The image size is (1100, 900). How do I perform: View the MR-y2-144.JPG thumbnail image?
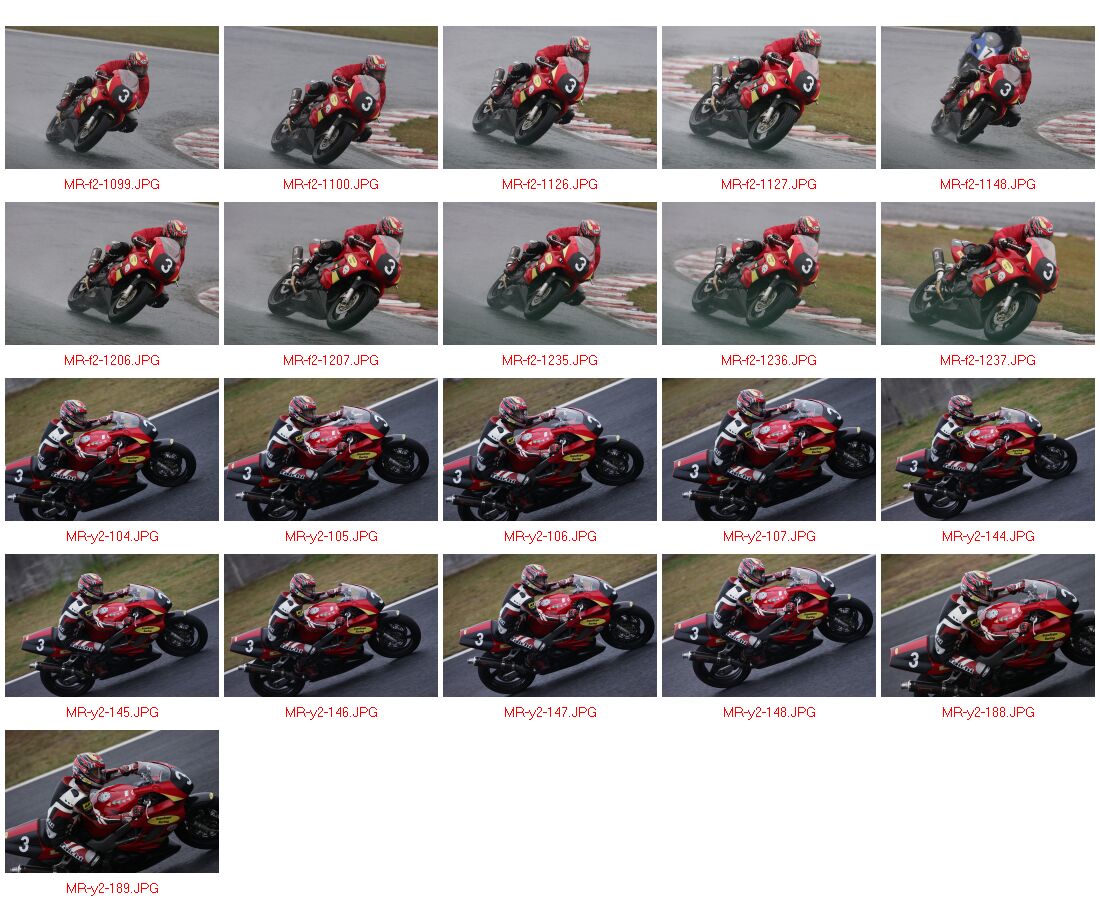(x=987, y=450)
